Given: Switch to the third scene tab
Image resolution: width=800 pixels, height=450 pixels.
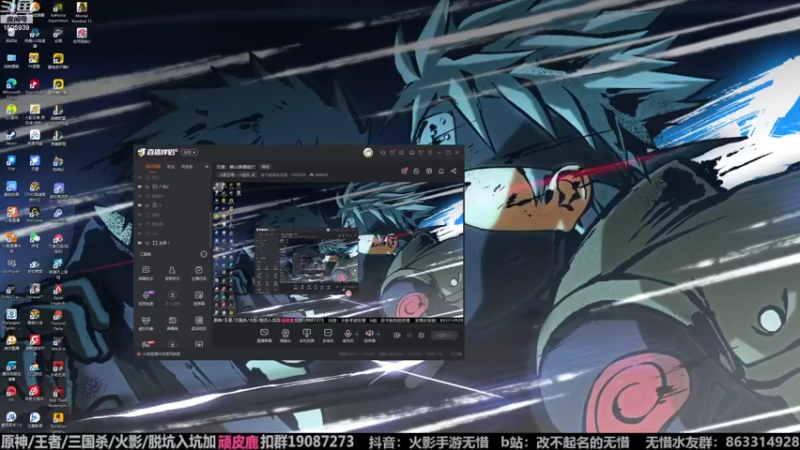Looking at the screenshot, I should [x=187, y=167].
